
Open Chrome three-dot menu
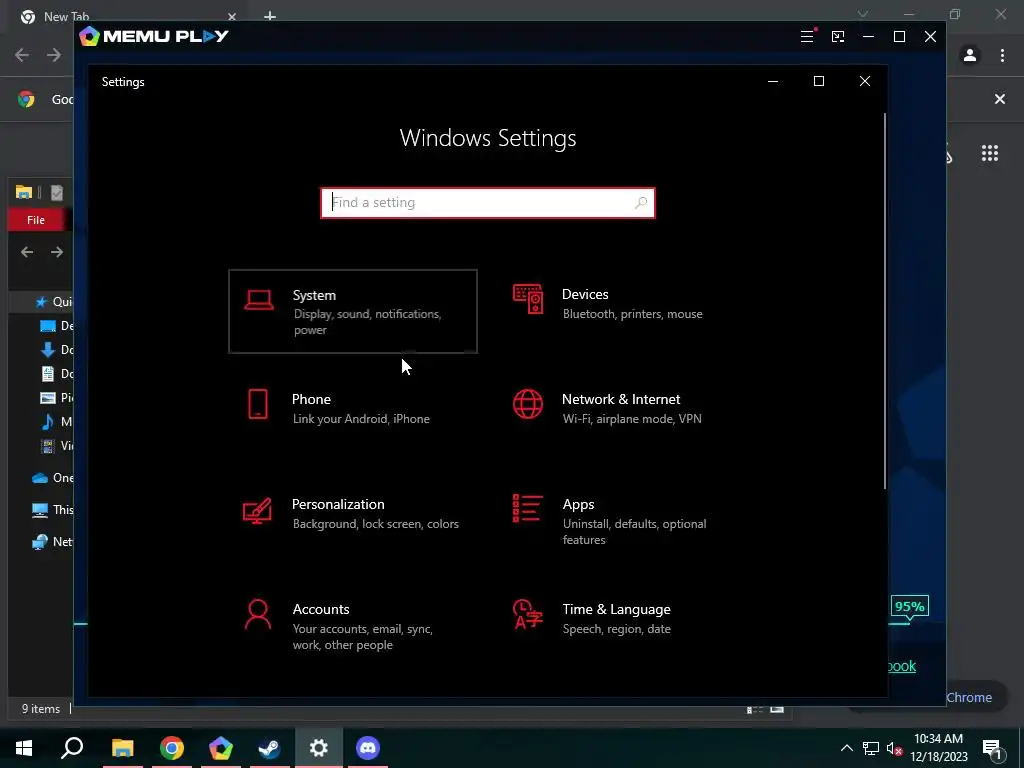[x=1002, y=56]
